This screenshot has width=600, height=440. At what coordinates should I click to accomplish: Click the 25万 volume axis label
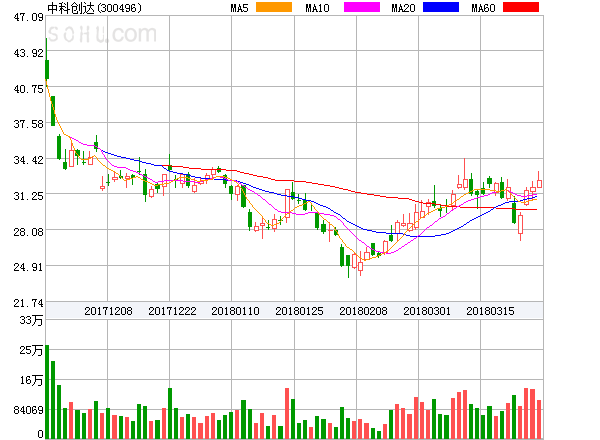31,350
